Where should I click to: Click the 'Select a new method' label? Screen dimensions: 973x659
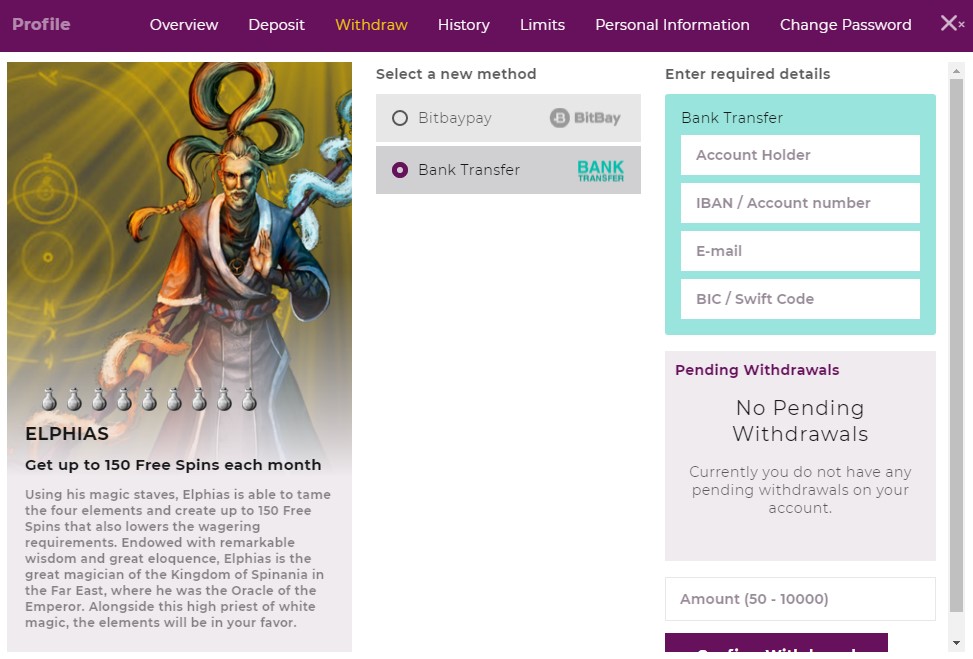(x=456, y=74)
